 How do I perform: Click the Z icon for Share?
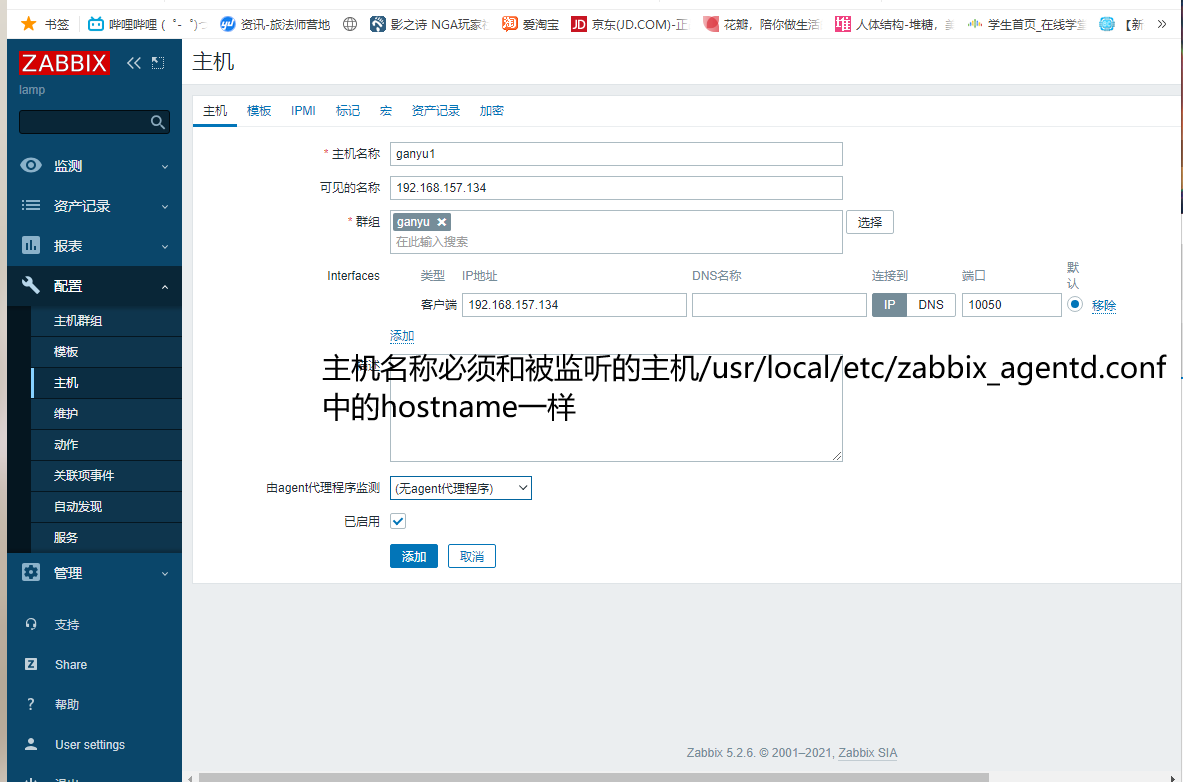[x=31, y=664]
